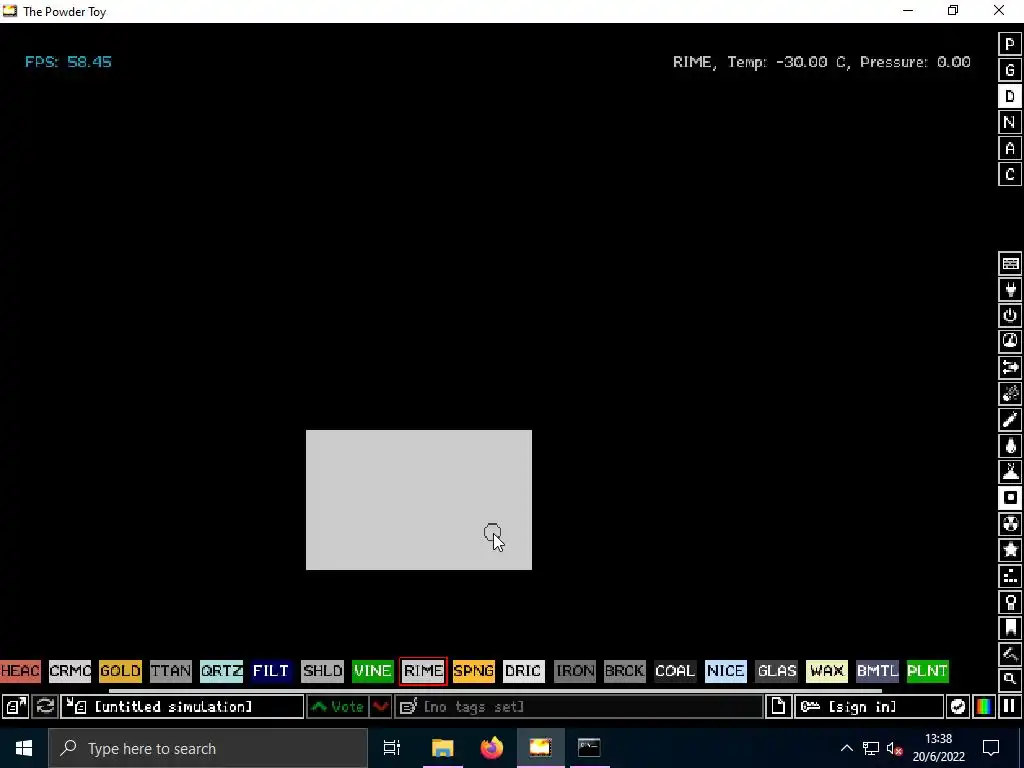Select the HEAC element
The image size is (1024, 768).
(20, 671)
